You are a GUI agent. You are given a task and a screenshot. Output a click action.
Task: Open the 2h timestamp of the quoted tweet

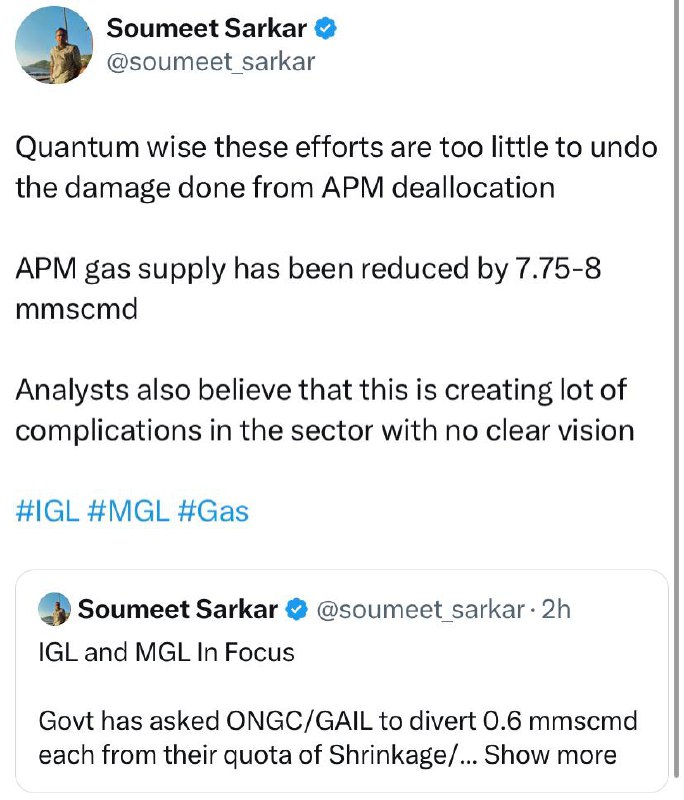click(x=556, y=609)
